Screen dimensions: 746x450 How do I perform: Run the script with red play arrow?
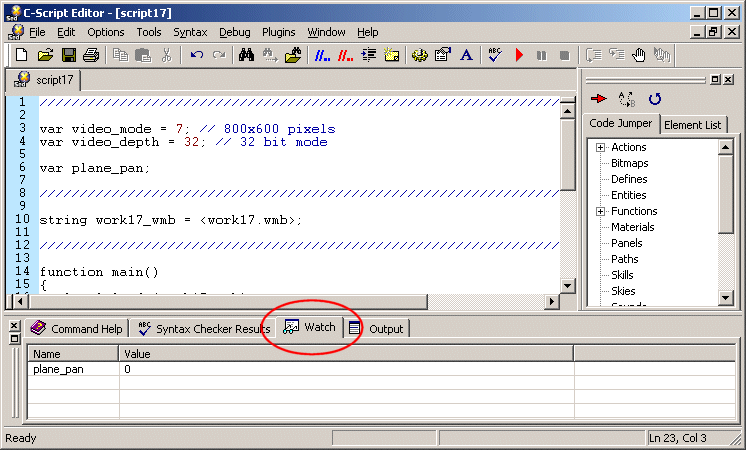[519, 55]
